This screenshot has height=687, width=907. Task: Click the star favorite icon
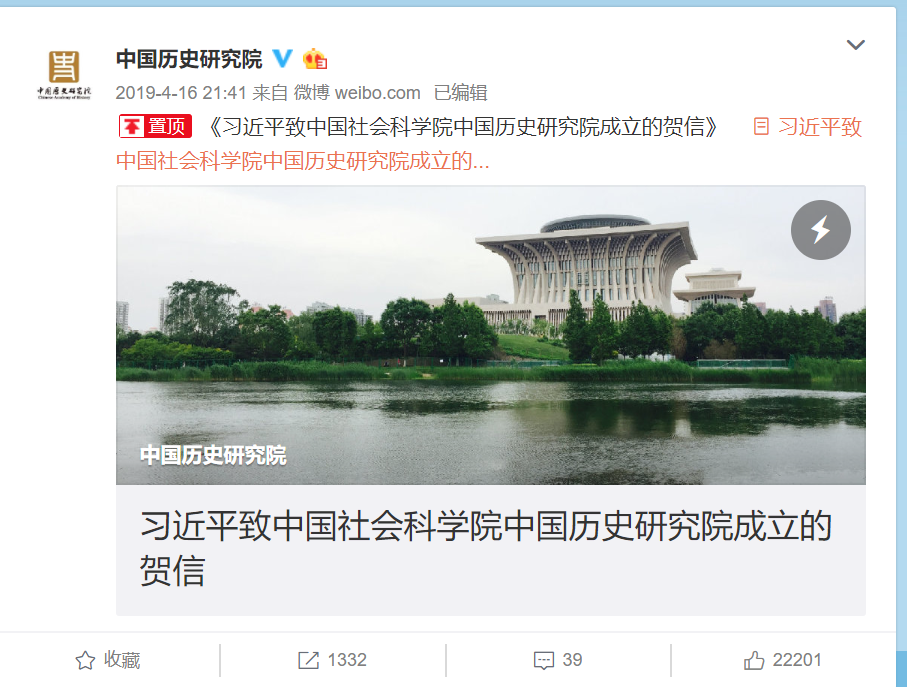tap(85, 660)
